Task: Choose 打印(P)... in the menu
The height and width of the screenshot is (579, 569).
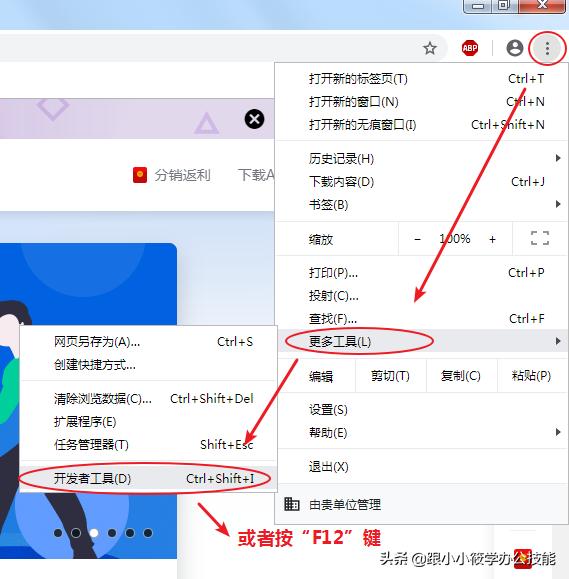Action: [x=422, y=273]
